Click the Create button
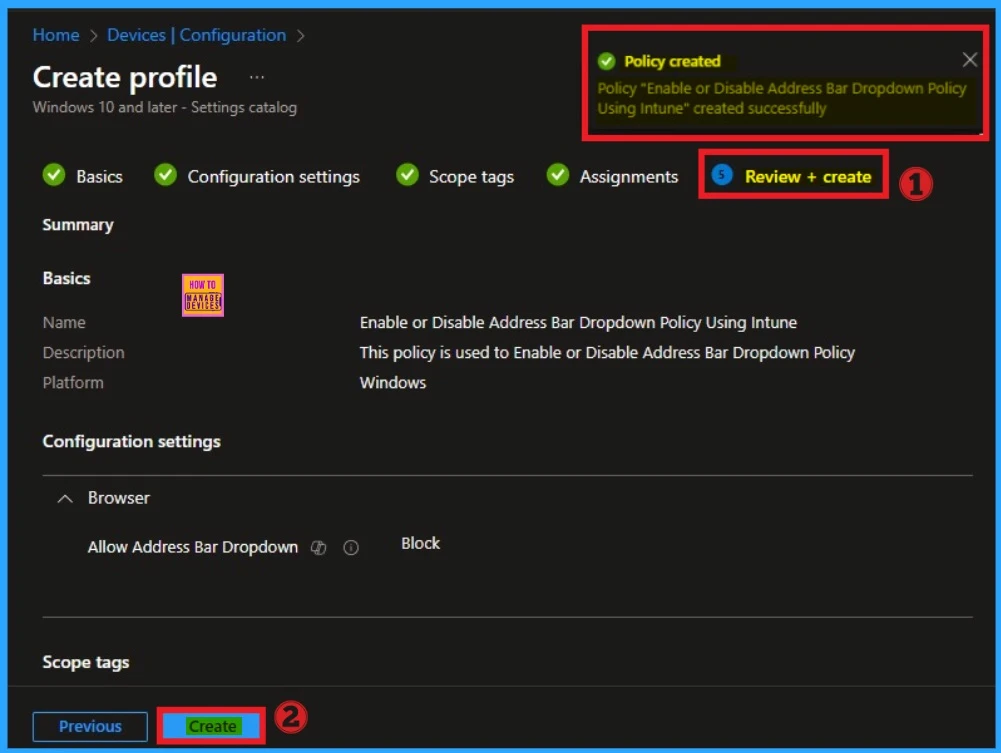The height and width of the screenshot is (753, 1001). tap(212, 726)
